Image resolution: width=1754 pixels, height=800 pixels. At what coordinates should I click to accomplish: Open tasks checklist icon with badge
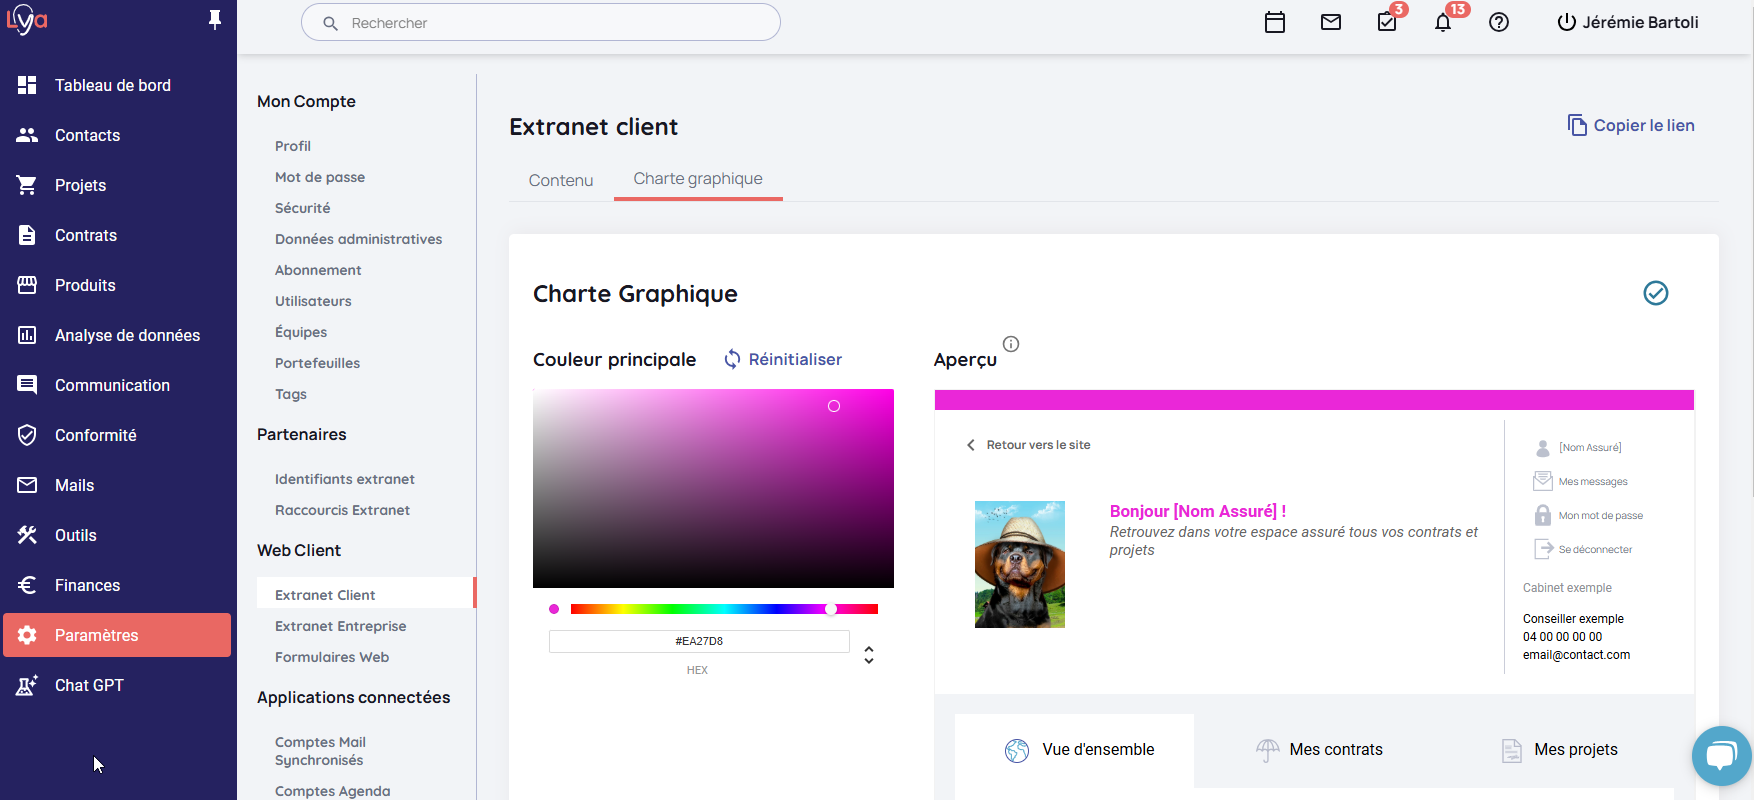coord(1387,22)
